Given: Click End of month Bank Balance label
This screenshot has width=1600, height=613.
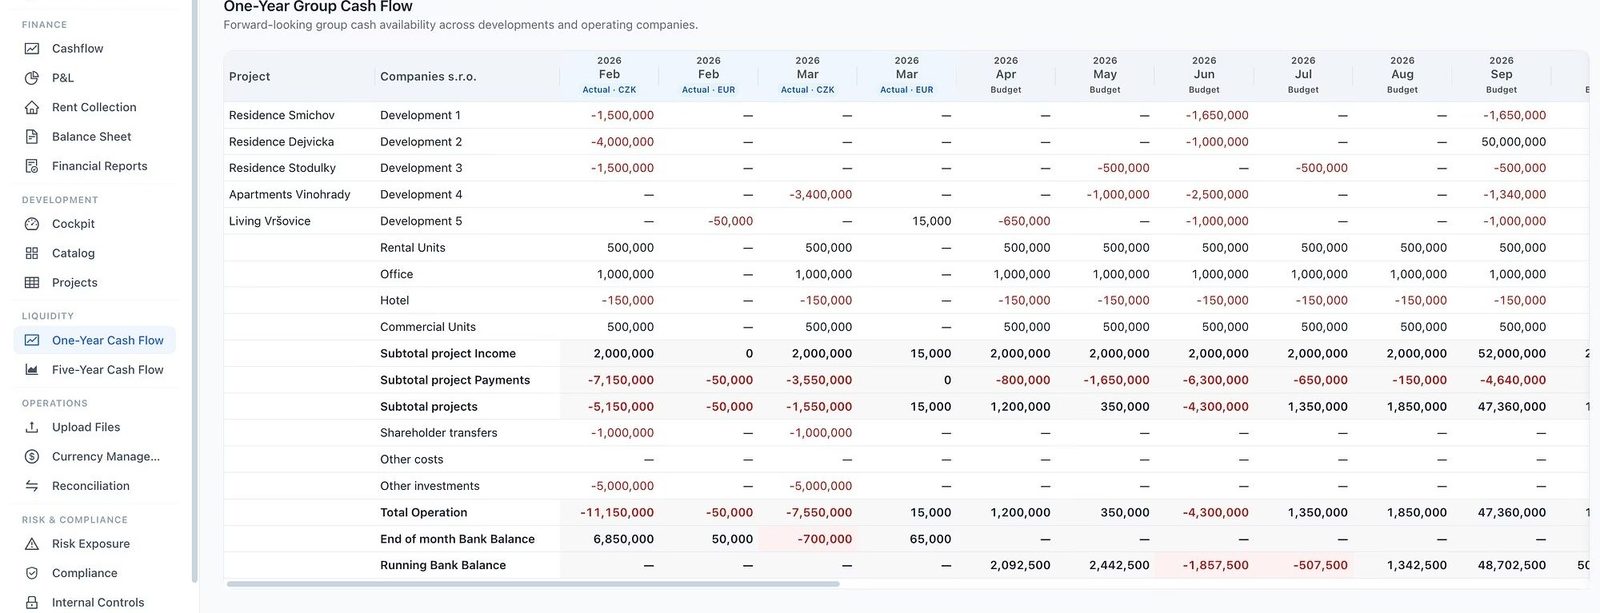Looking at the screenshot, I should (x=457, y=539).
